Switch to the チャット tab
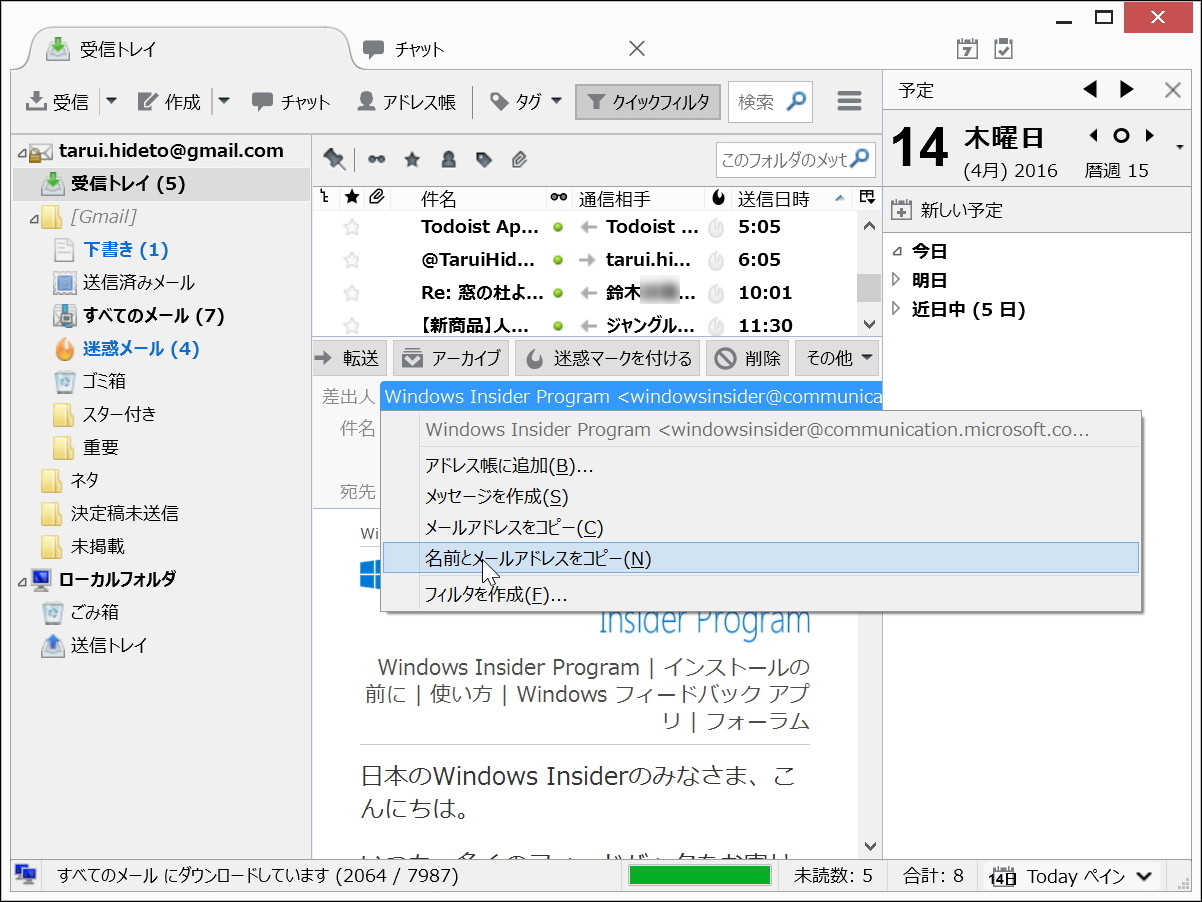The height and width of the screenshot is (902, 1202). click(420, 47)
